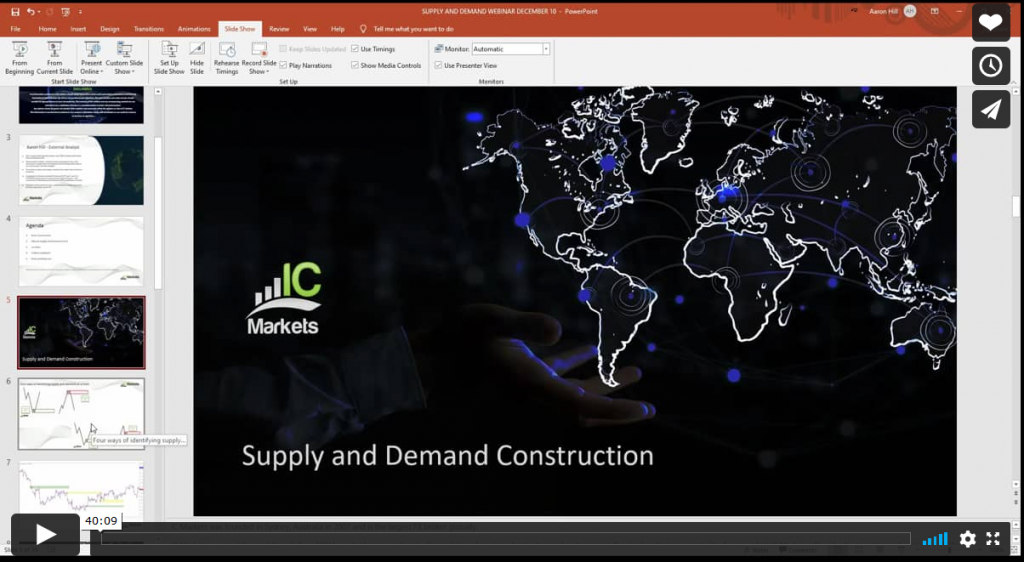Click Set Up Slide Show
This screenshot has width=1024, height=562.
click(x=169, y=58)
